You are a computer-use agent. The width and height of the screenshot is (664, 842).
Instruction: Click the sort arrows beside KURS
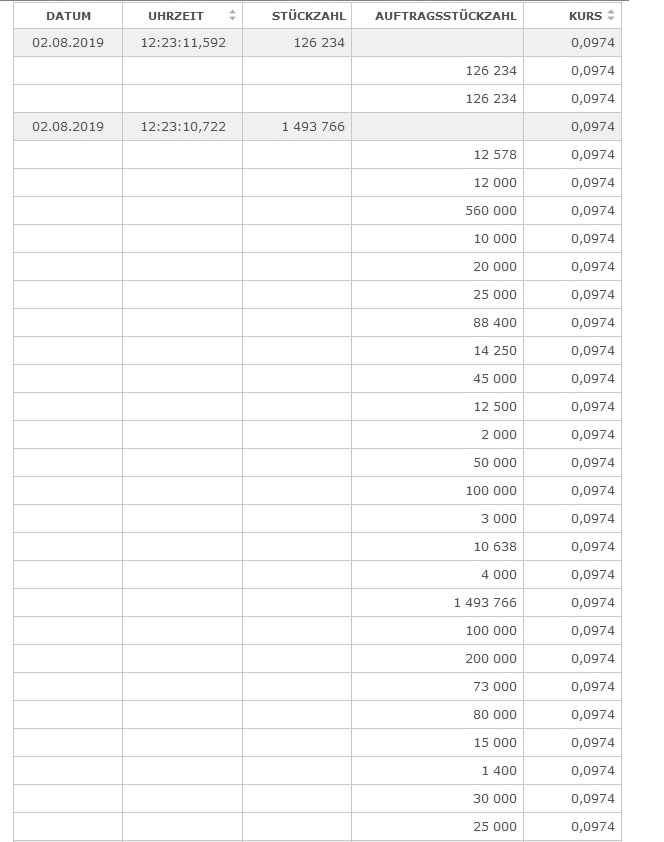(x=611, y=16)
